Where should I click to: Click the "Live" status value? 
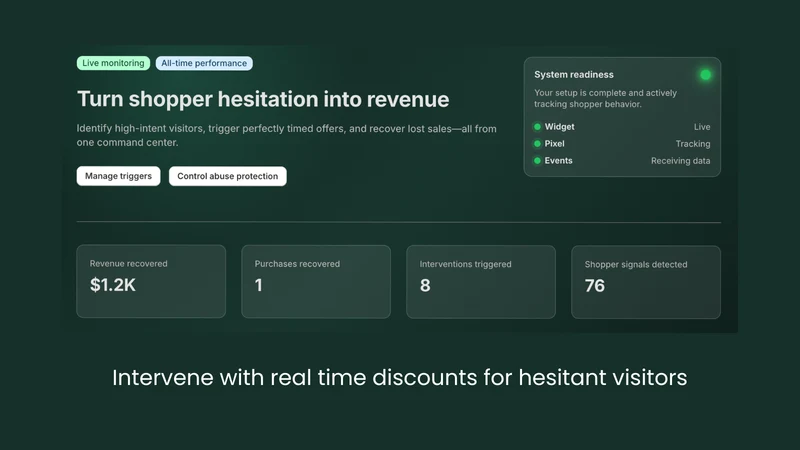point(702,127)
